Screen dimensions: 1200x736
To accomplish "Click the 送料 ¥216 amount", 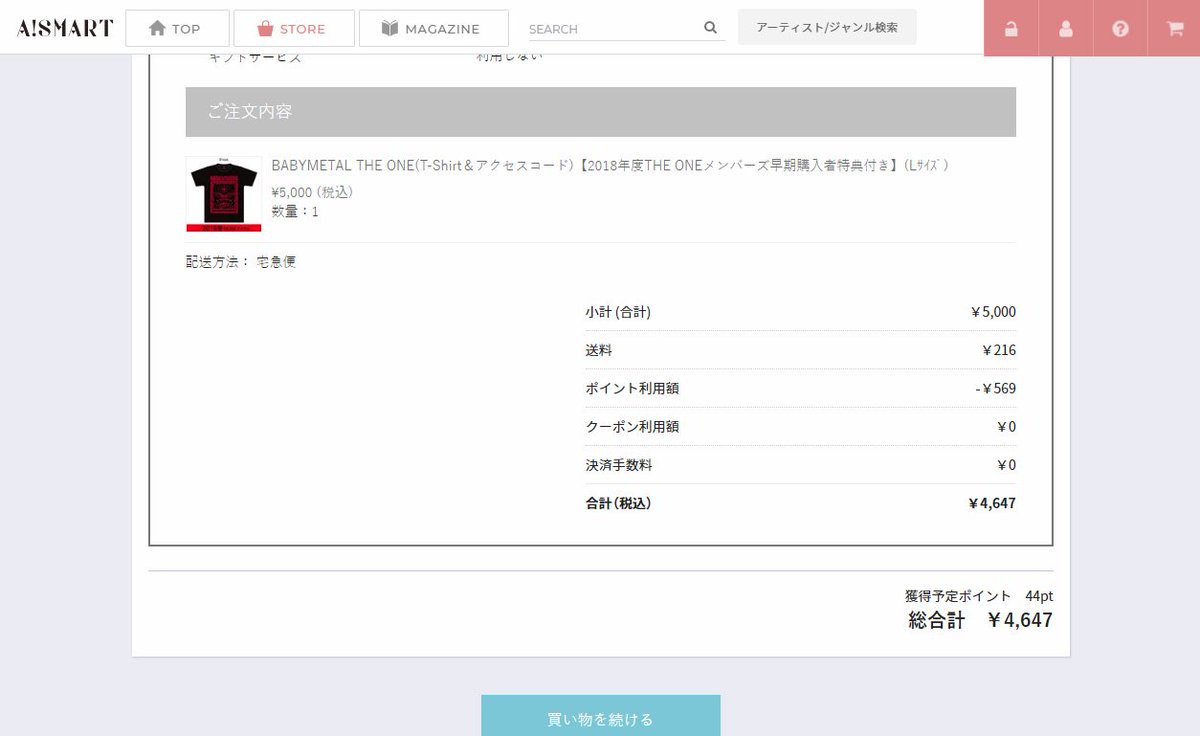I will click(x=999, y=350).
